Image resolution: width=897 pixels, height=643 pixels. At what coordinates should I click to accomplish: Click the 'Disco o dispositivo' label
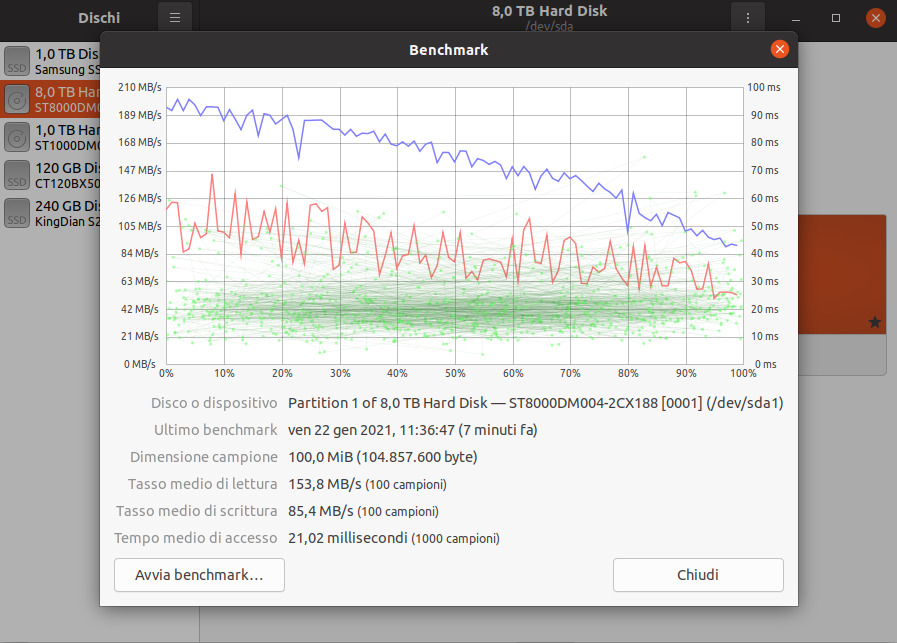coord(214,403)
